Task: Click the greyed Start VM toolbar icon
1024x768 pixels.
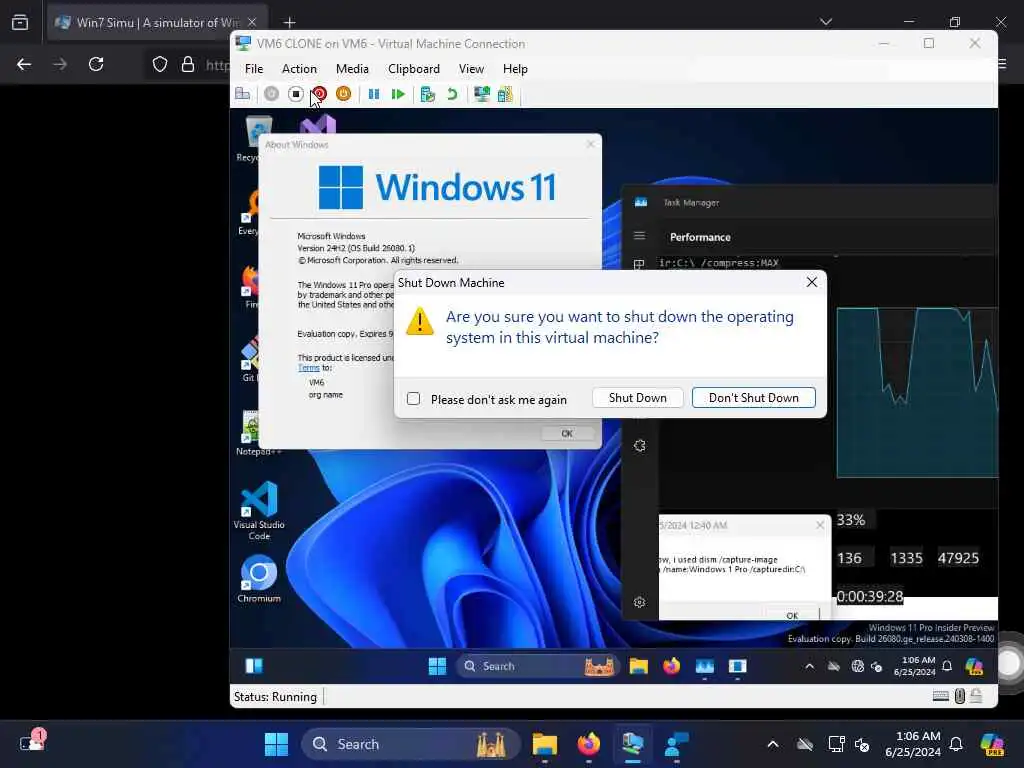Action: pos(271,94)
